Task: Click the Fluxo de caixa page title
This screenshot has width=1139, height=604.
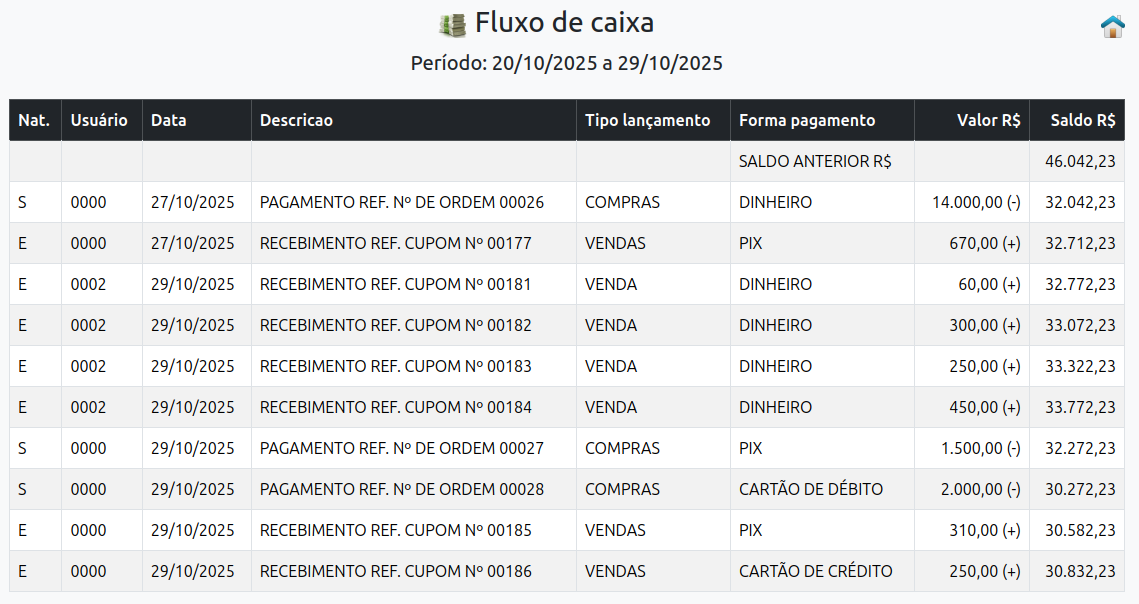Action: tap(564, 22)
